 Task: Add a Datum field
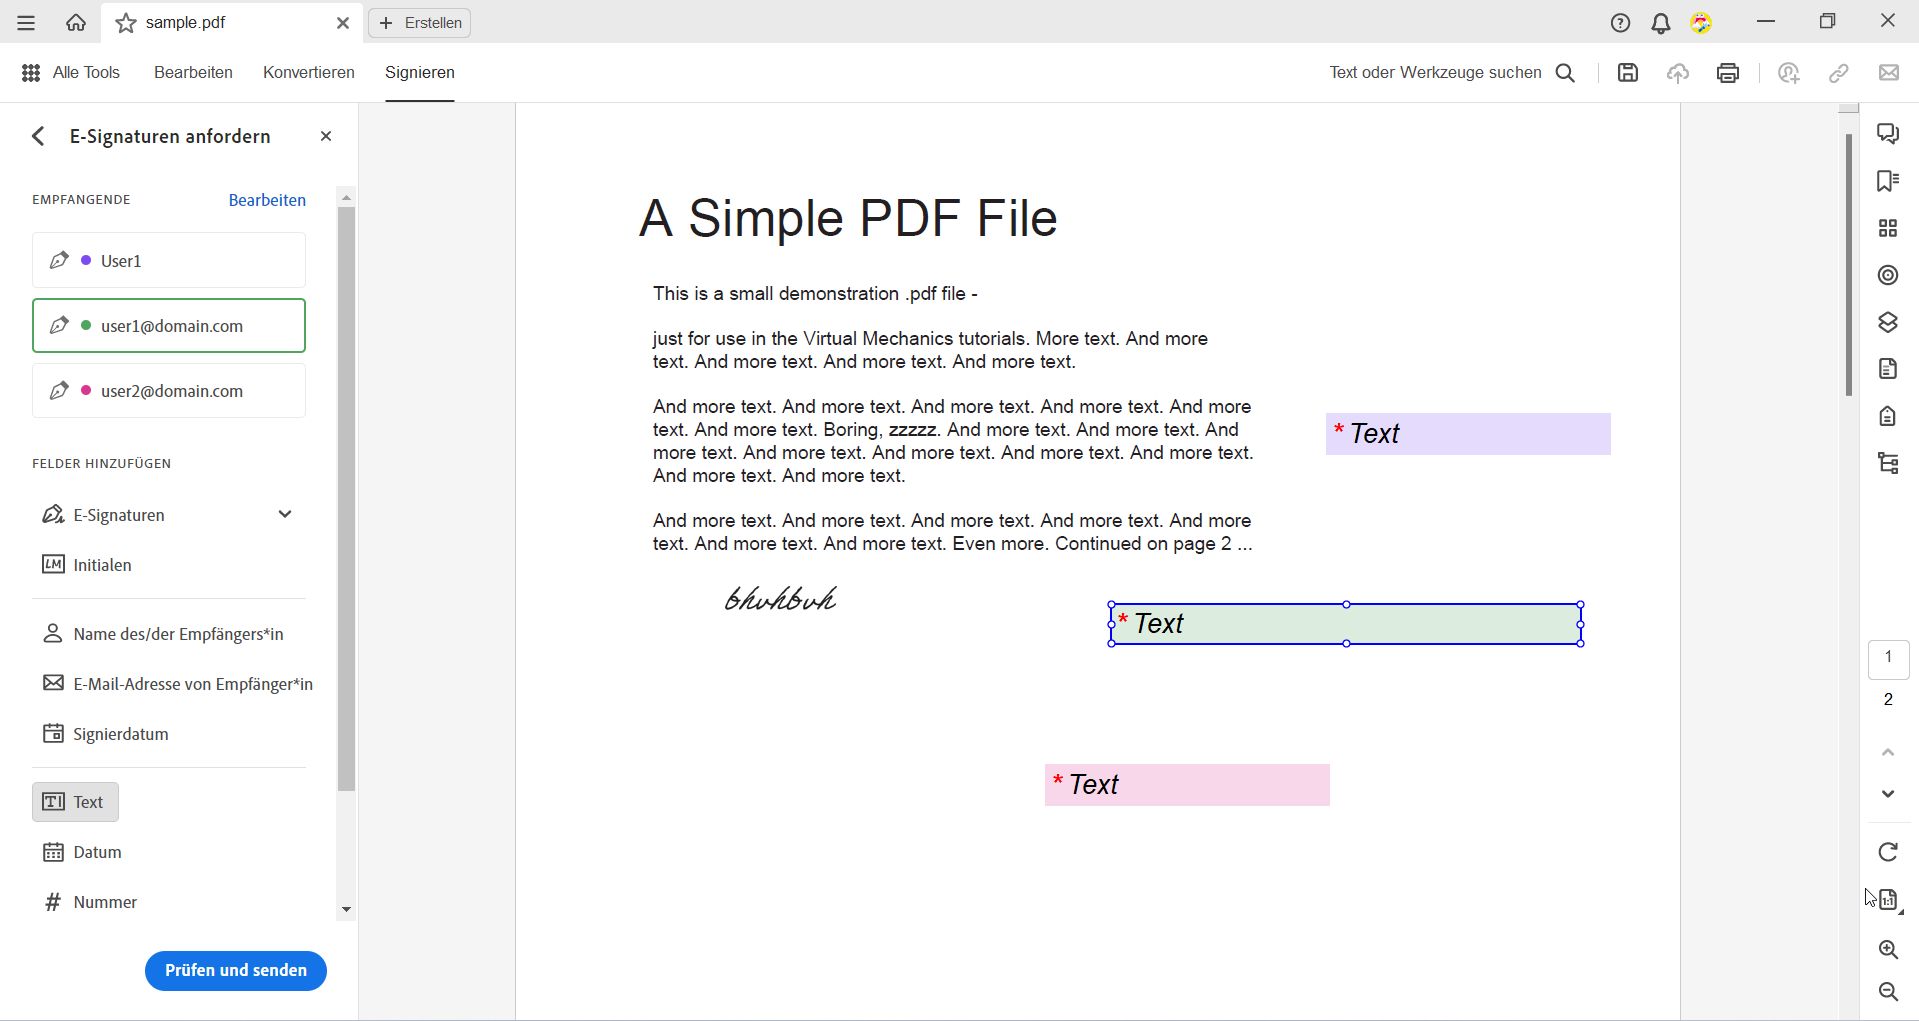coord(82,852)
